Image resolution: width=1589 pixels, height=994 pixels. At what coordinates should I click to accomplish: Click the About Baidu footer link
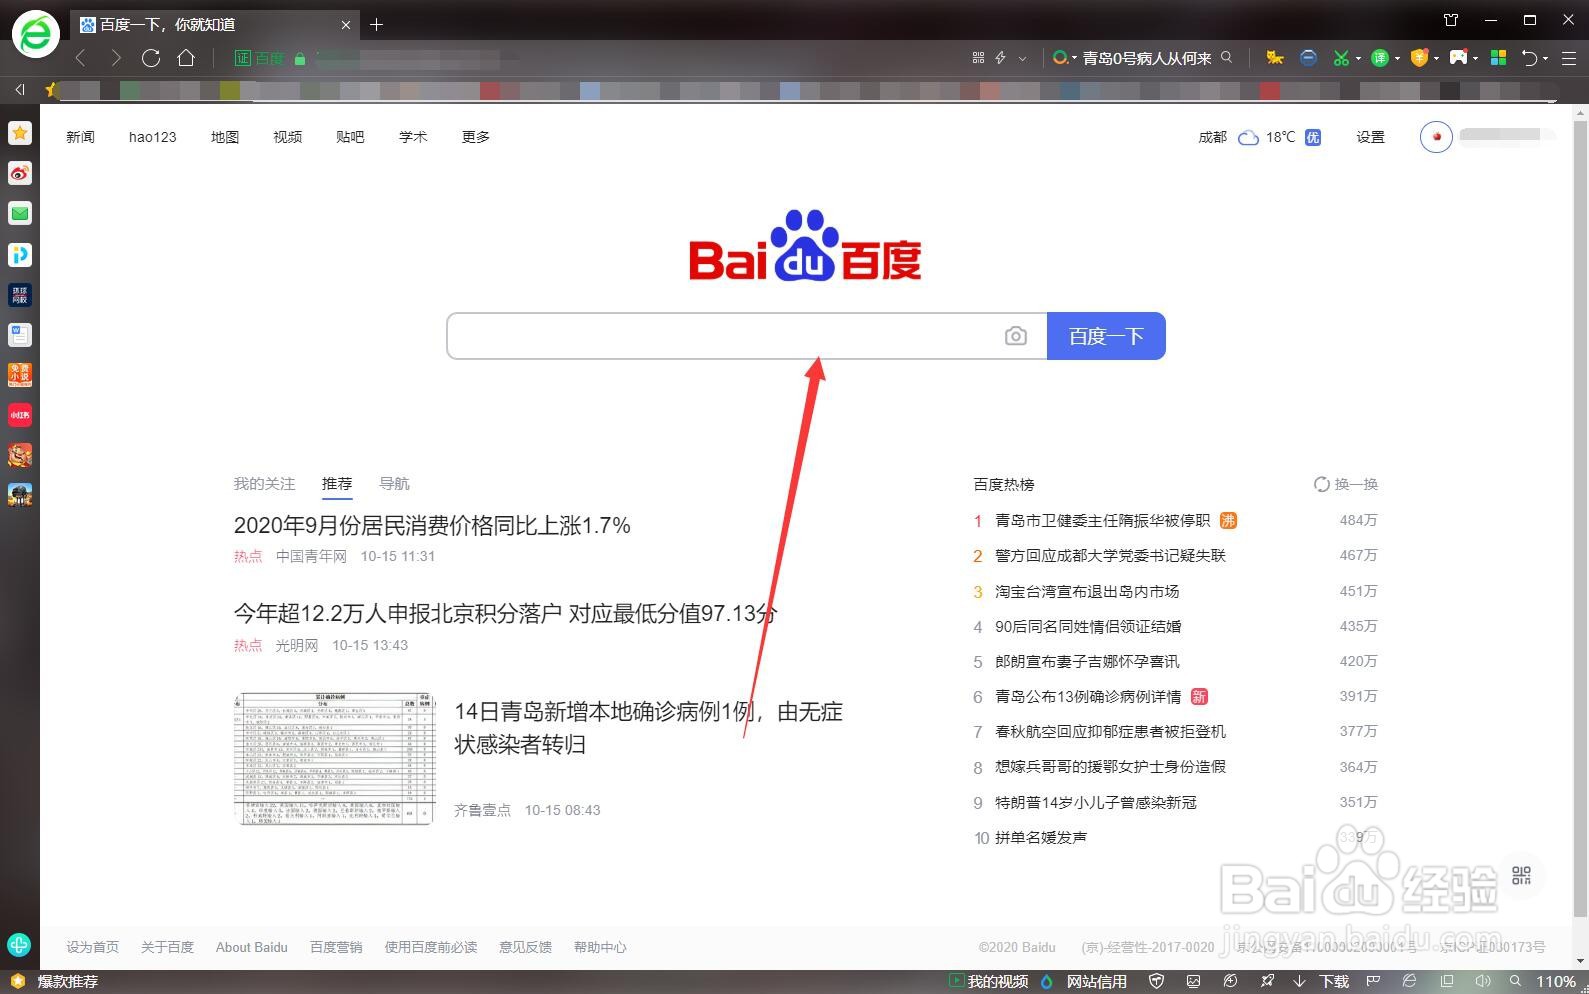pos(251,947)
